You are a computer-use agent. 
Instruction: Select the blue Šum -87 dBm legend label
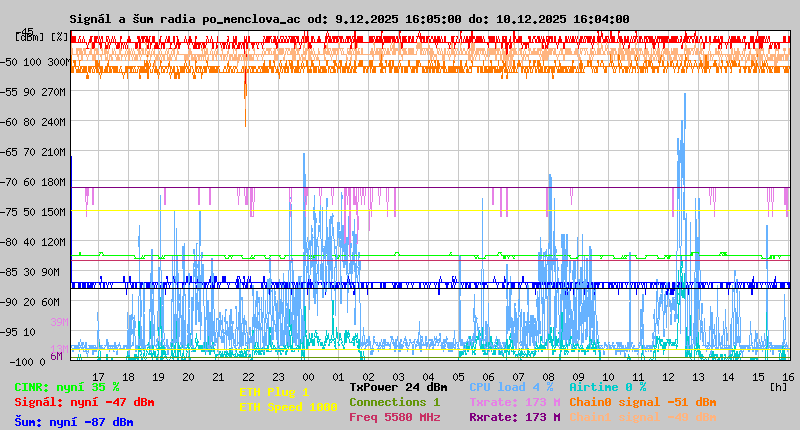click(74, 422)
